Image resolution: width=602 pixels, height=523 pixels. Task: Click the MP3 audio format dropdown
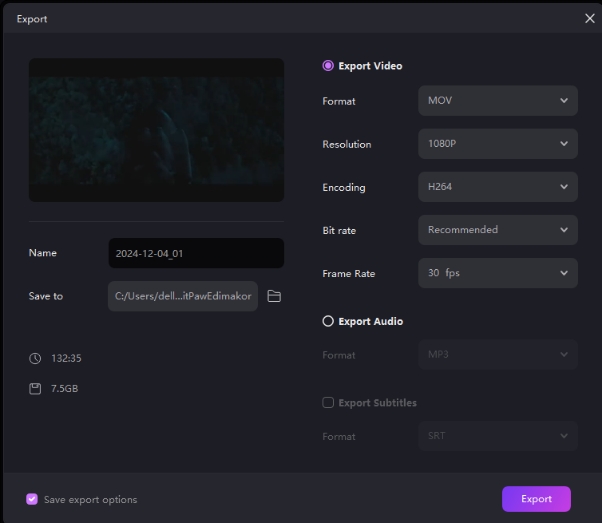click(x=497, y=355)
